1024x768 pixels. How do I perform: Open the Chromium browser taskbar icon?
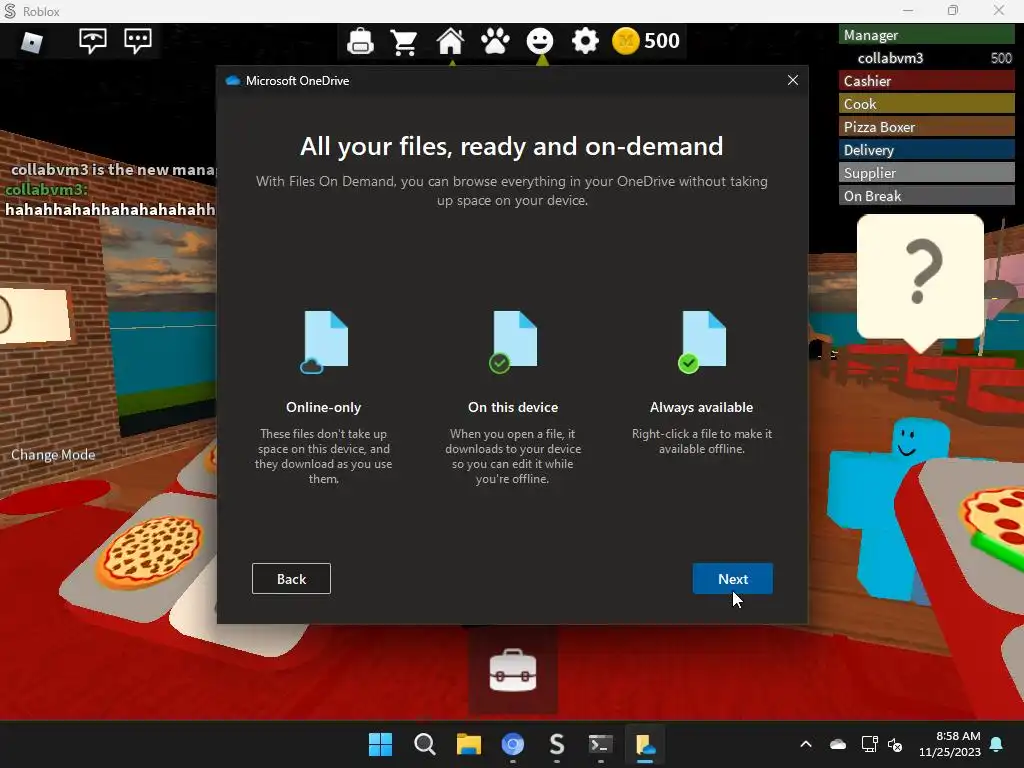513,744
